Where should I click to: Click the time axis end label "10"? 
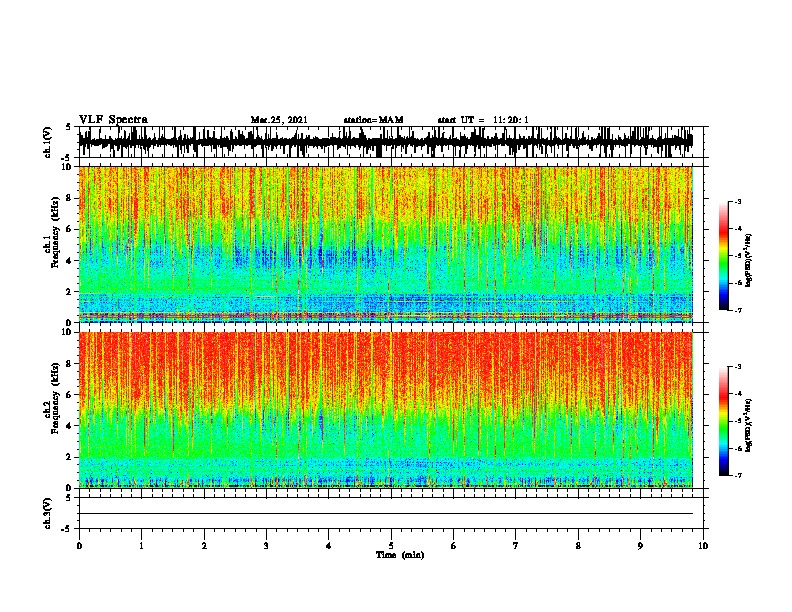tap(703, 546)
